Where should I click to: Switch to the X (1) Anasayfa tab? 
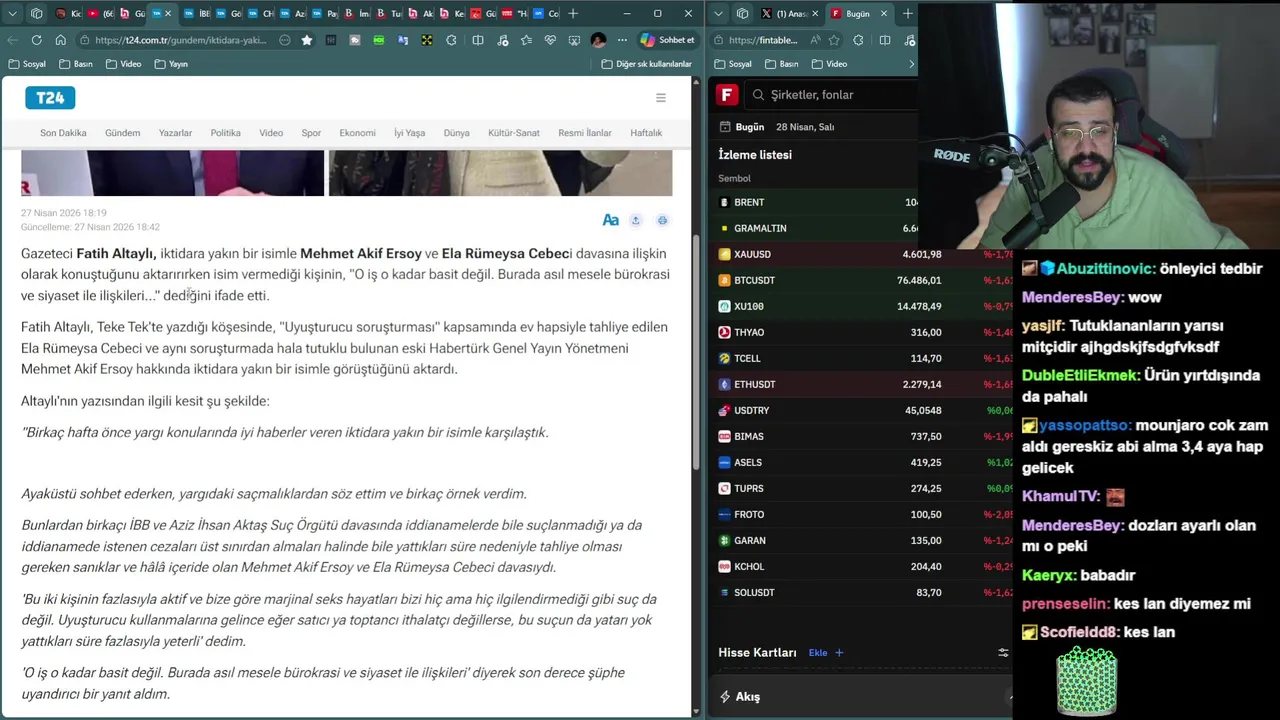(x=790, y=13)
